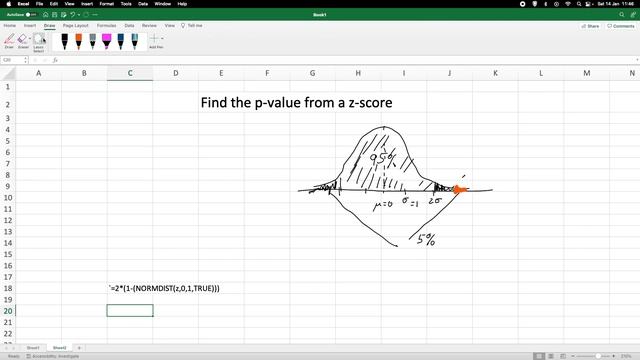Image resolution: width=640 pixels, height=360 pixels.
Task: Pick the magenta highlighter
Action: pos(107,42)
